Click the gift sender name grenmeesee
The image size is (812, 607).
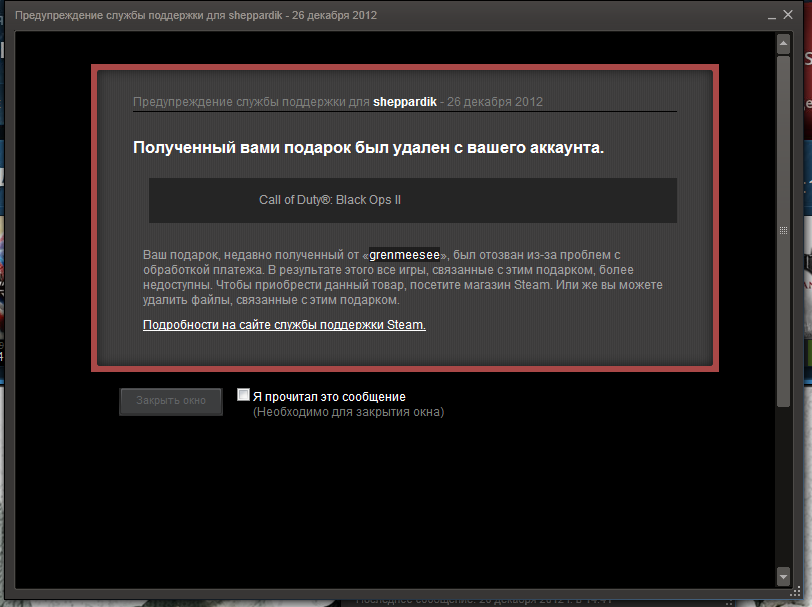404,255
